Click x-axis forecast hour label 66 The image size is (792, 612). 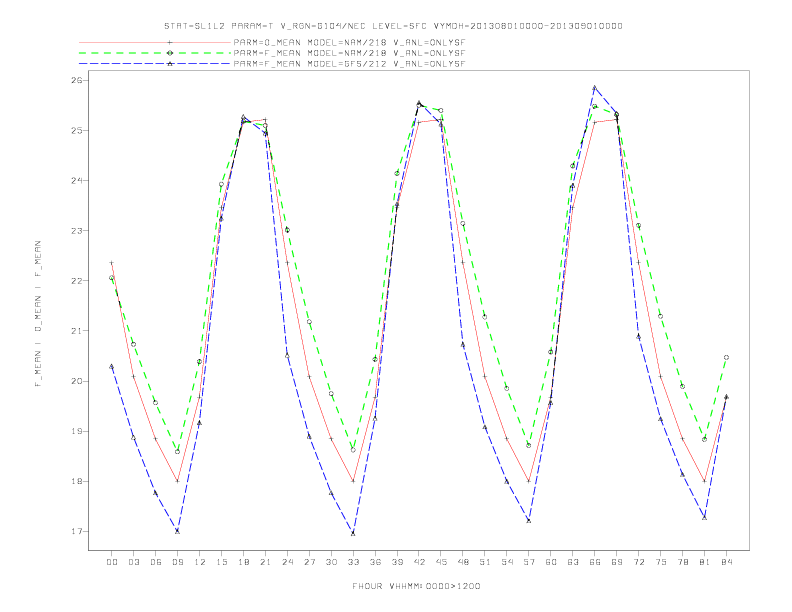(x=595, y=562)
